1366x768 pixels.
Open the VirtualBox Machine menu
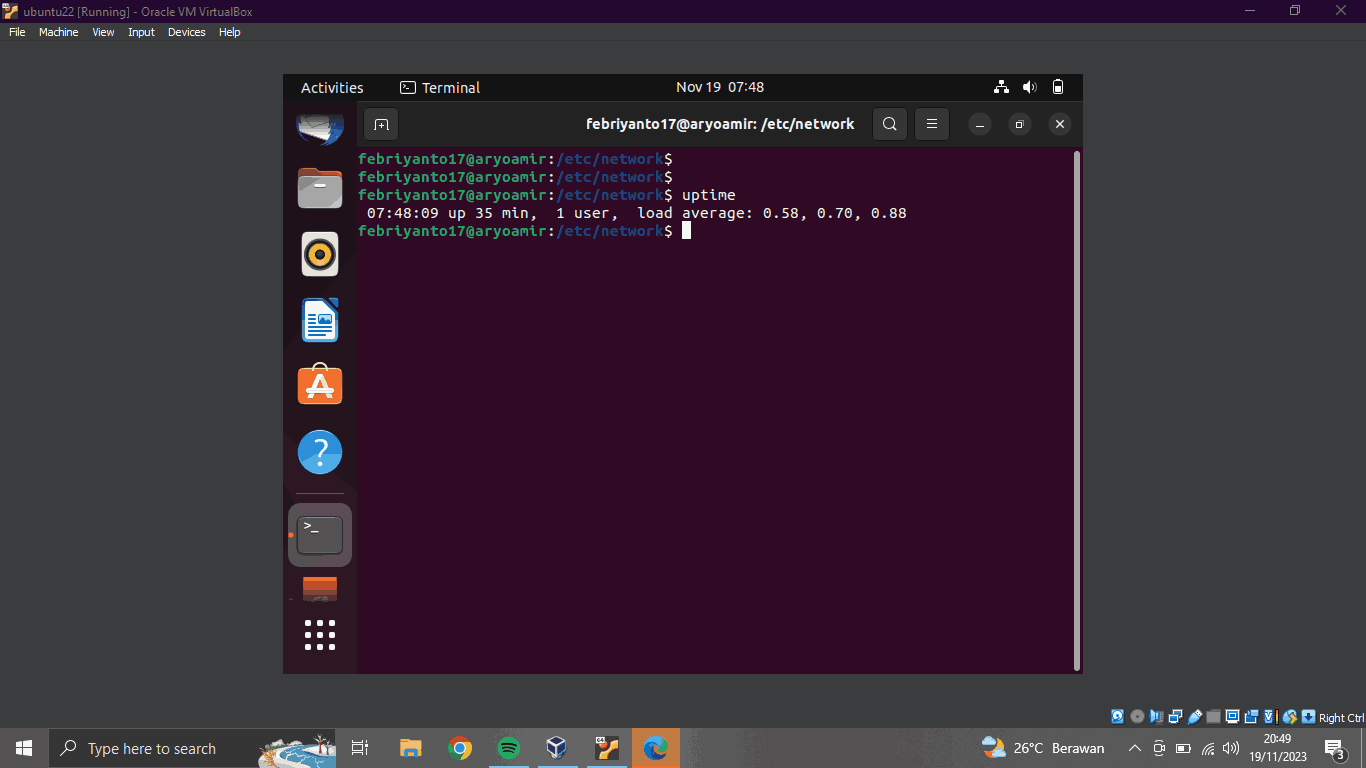[58, 32]
